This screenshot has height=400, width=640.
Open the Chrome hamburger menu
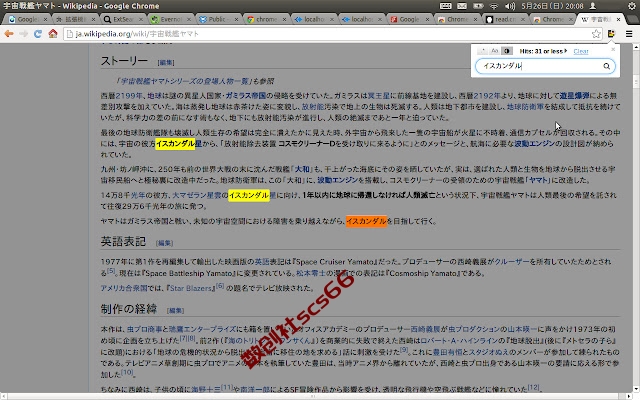(629, 34)
